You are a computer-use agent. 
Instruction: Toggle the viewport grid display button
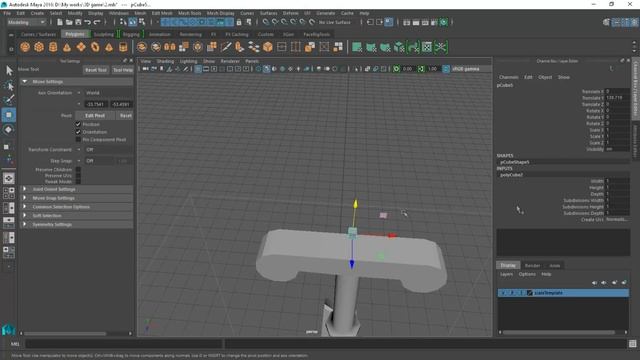coord(198,69)
